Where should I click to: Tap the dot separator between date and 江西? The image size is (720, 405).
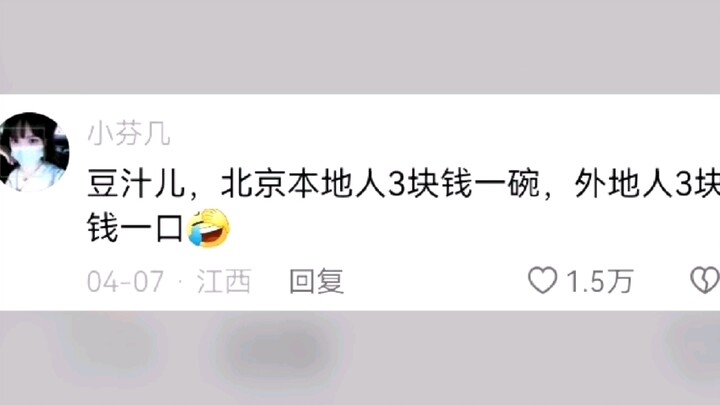180,281
